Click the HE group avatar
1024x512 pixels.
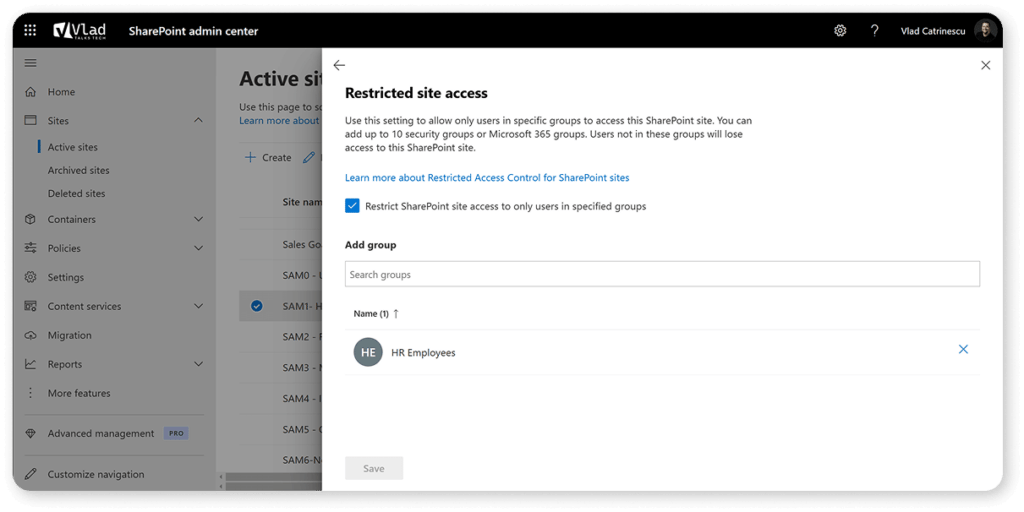pyautogui.click(x=368, y=352)
